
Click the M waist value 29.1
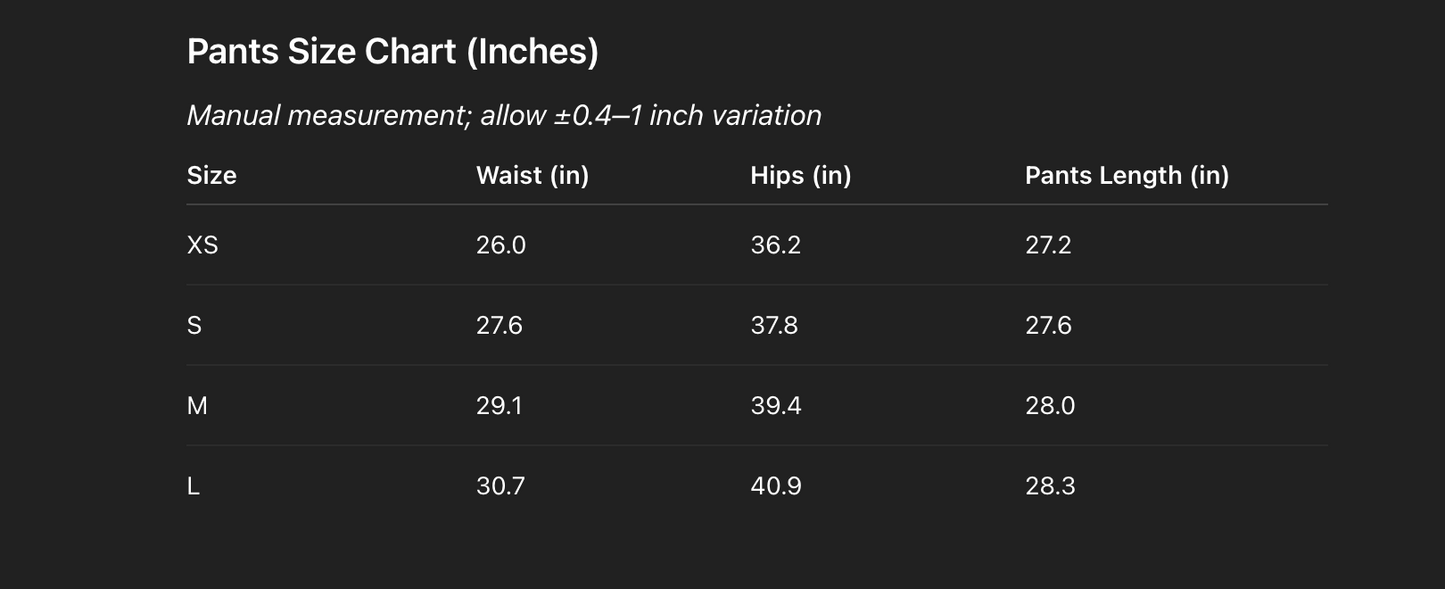pyautogui.click(x=498, y=405)
